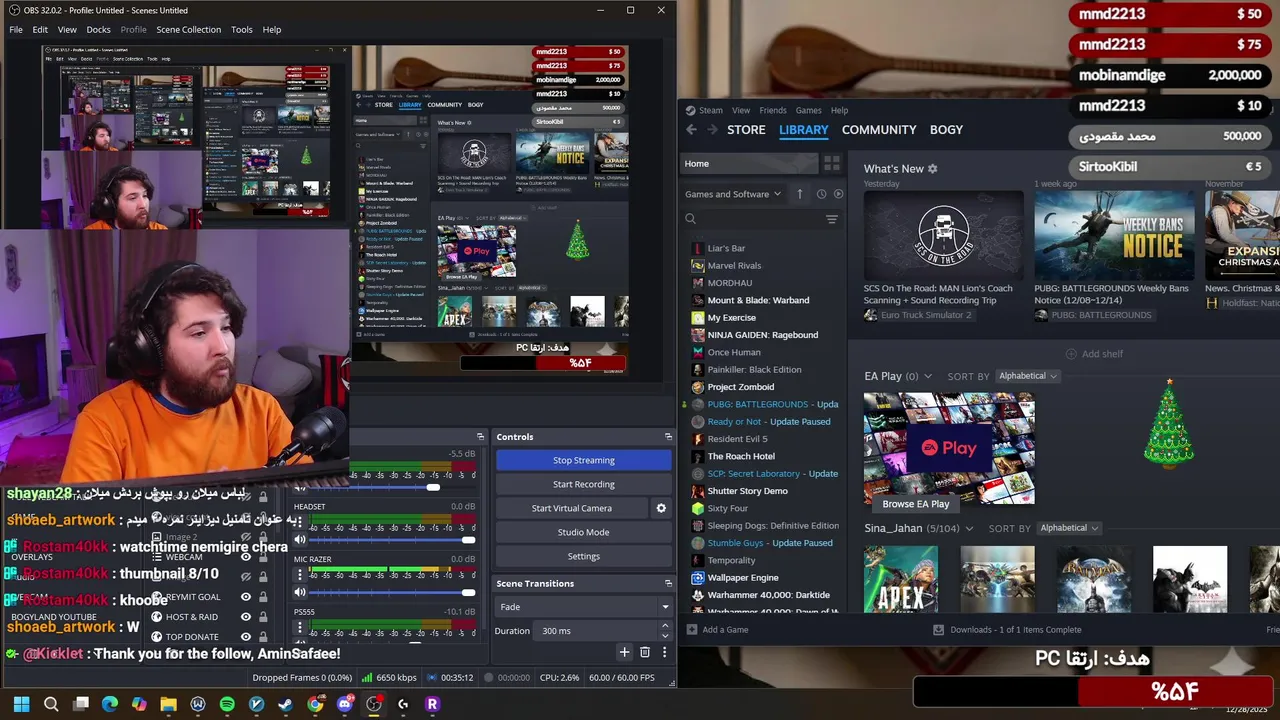Image resolution: width=1280 pixels, height=720 pixels.
Task: Hide the WEBCAM source
Action: tap(246, 557)
